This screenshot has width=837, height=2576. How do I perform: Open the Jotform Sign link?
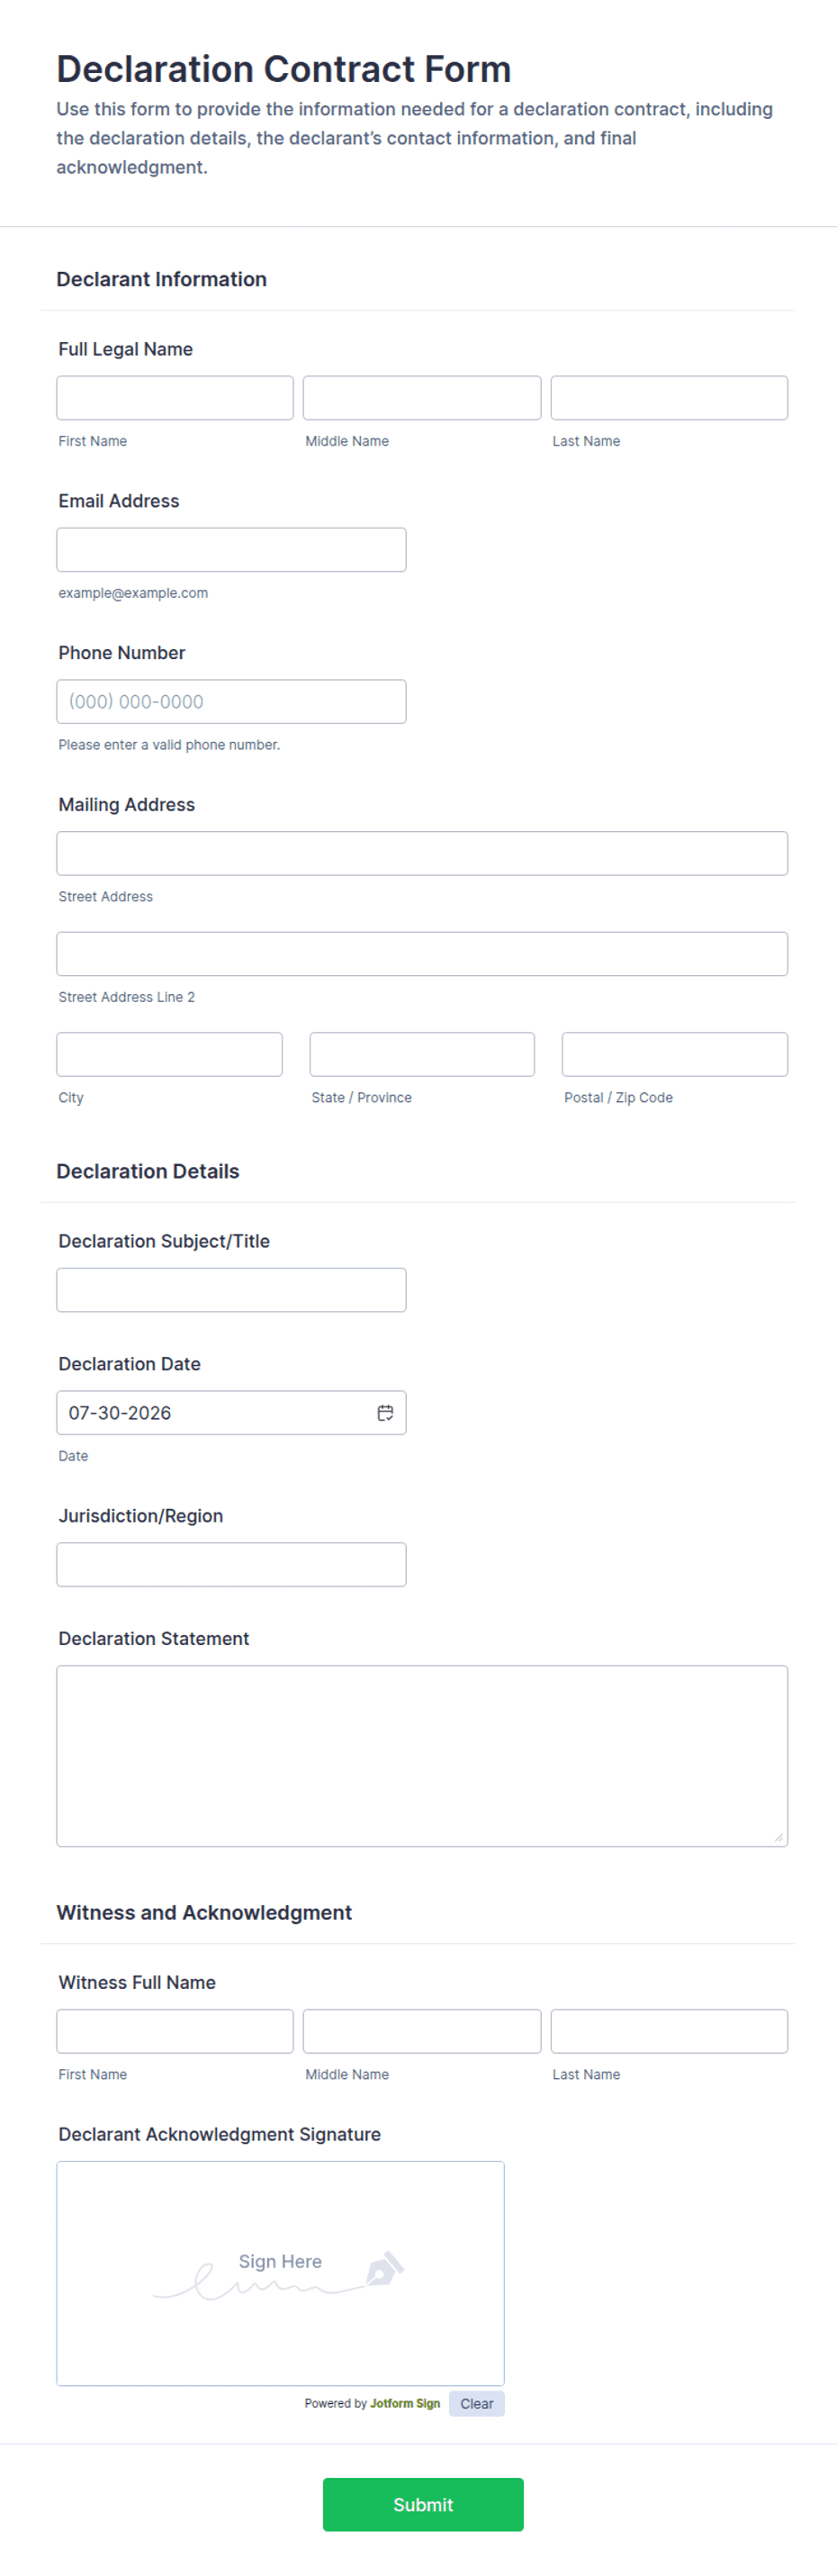[x=405, y=2403]
